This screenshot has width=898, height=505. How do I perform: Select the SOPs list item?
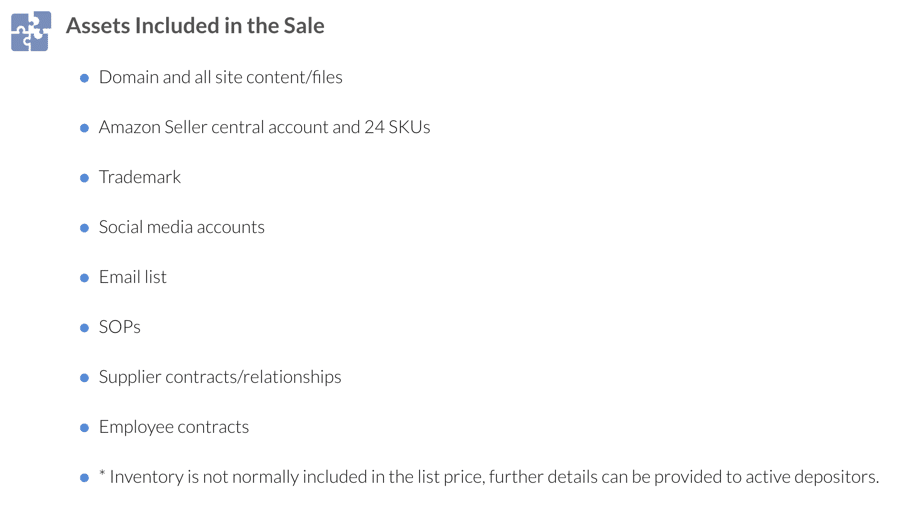click(x=120, y=327)
